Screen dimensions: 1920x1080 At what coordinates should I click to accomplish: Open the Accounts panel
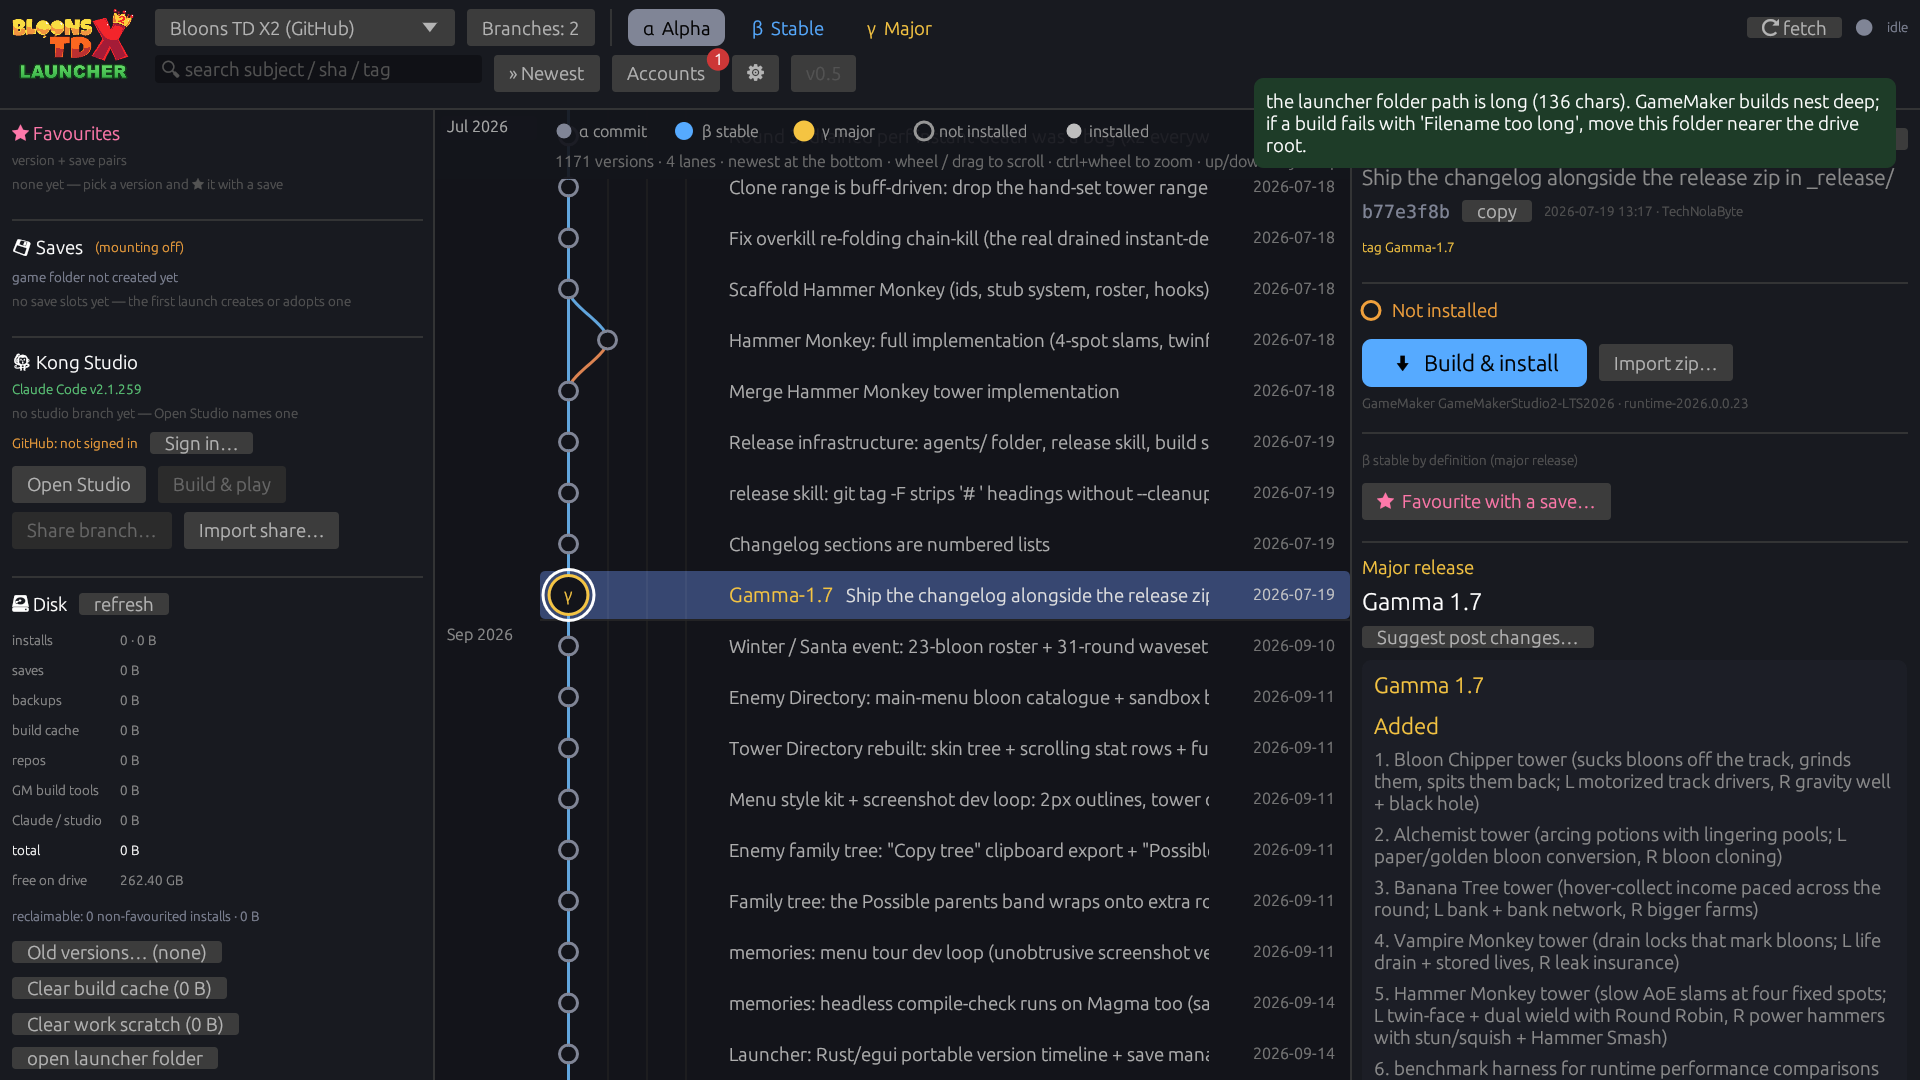pyautogui.click(x=665, y=73)
